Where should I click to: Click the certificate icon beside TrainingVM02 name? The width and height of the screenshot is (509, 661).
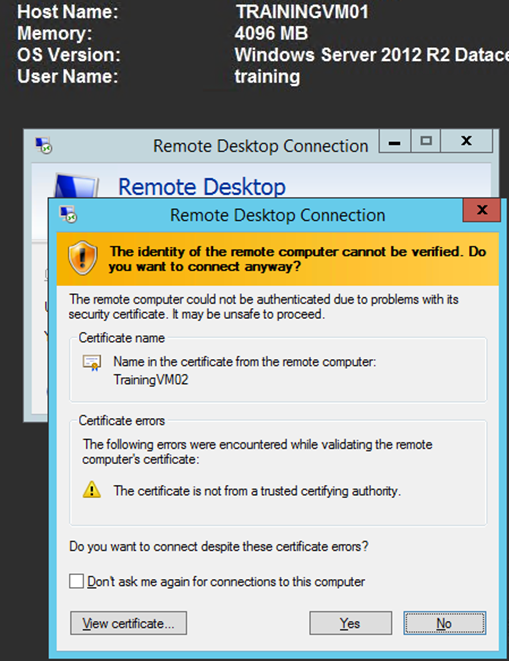click(x=92, y=363)
